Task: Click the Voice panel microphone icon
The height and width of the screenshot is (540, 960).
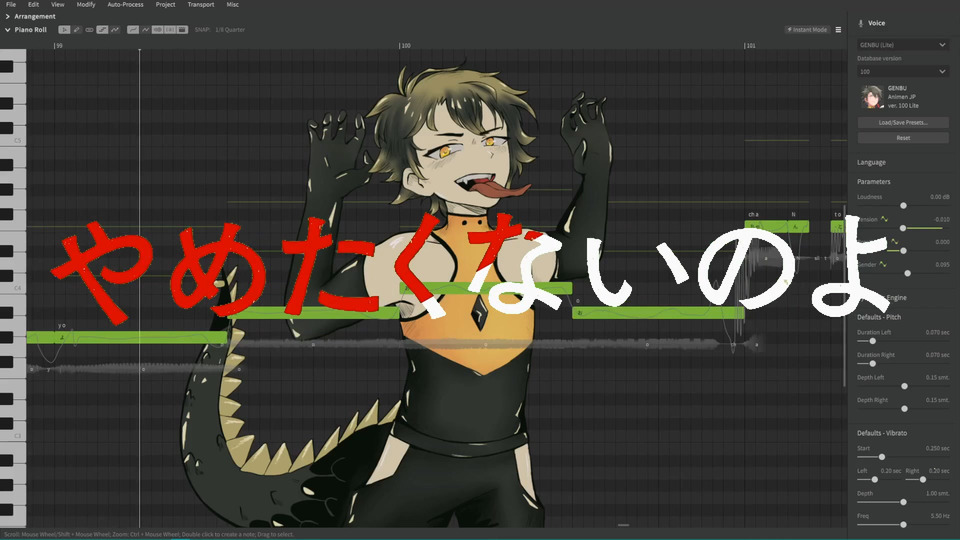Action: click(861, 23)
